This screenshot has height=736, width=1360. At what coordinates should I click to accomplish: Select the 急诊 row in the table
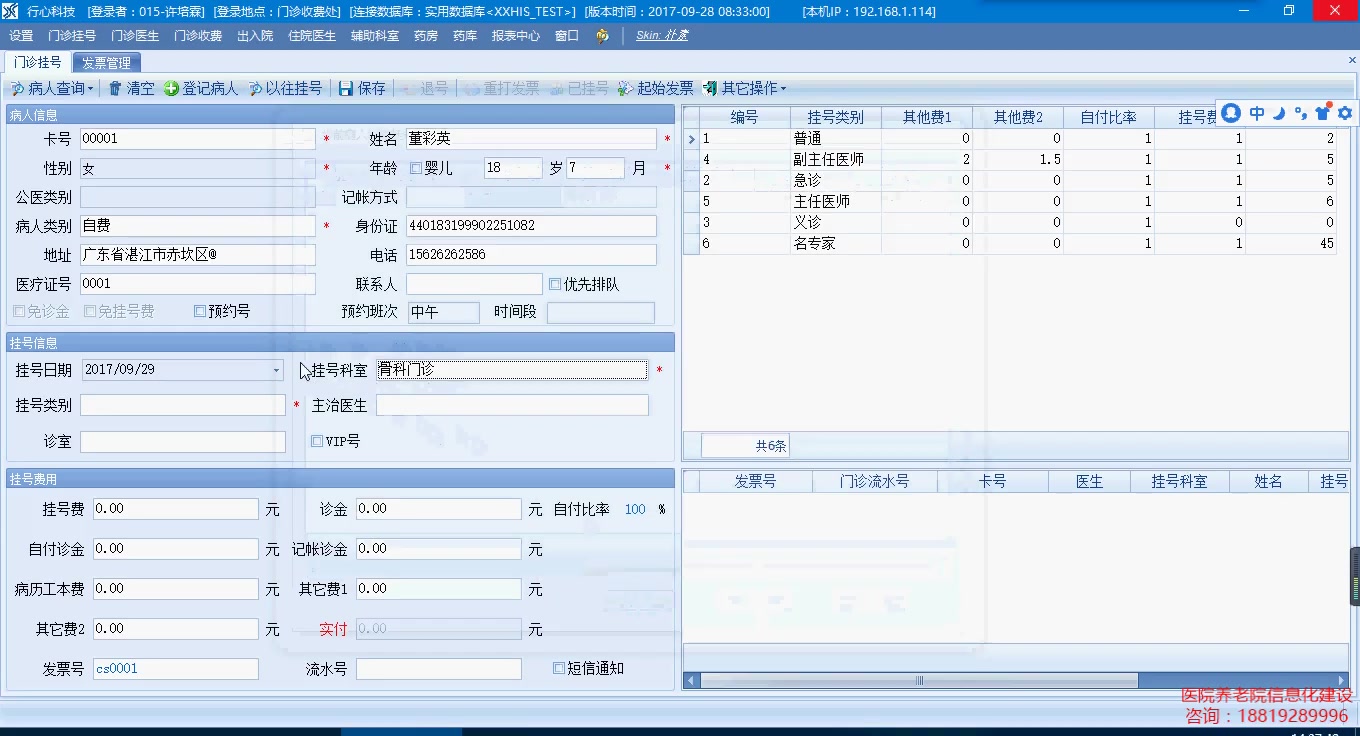coord(1010,180)
